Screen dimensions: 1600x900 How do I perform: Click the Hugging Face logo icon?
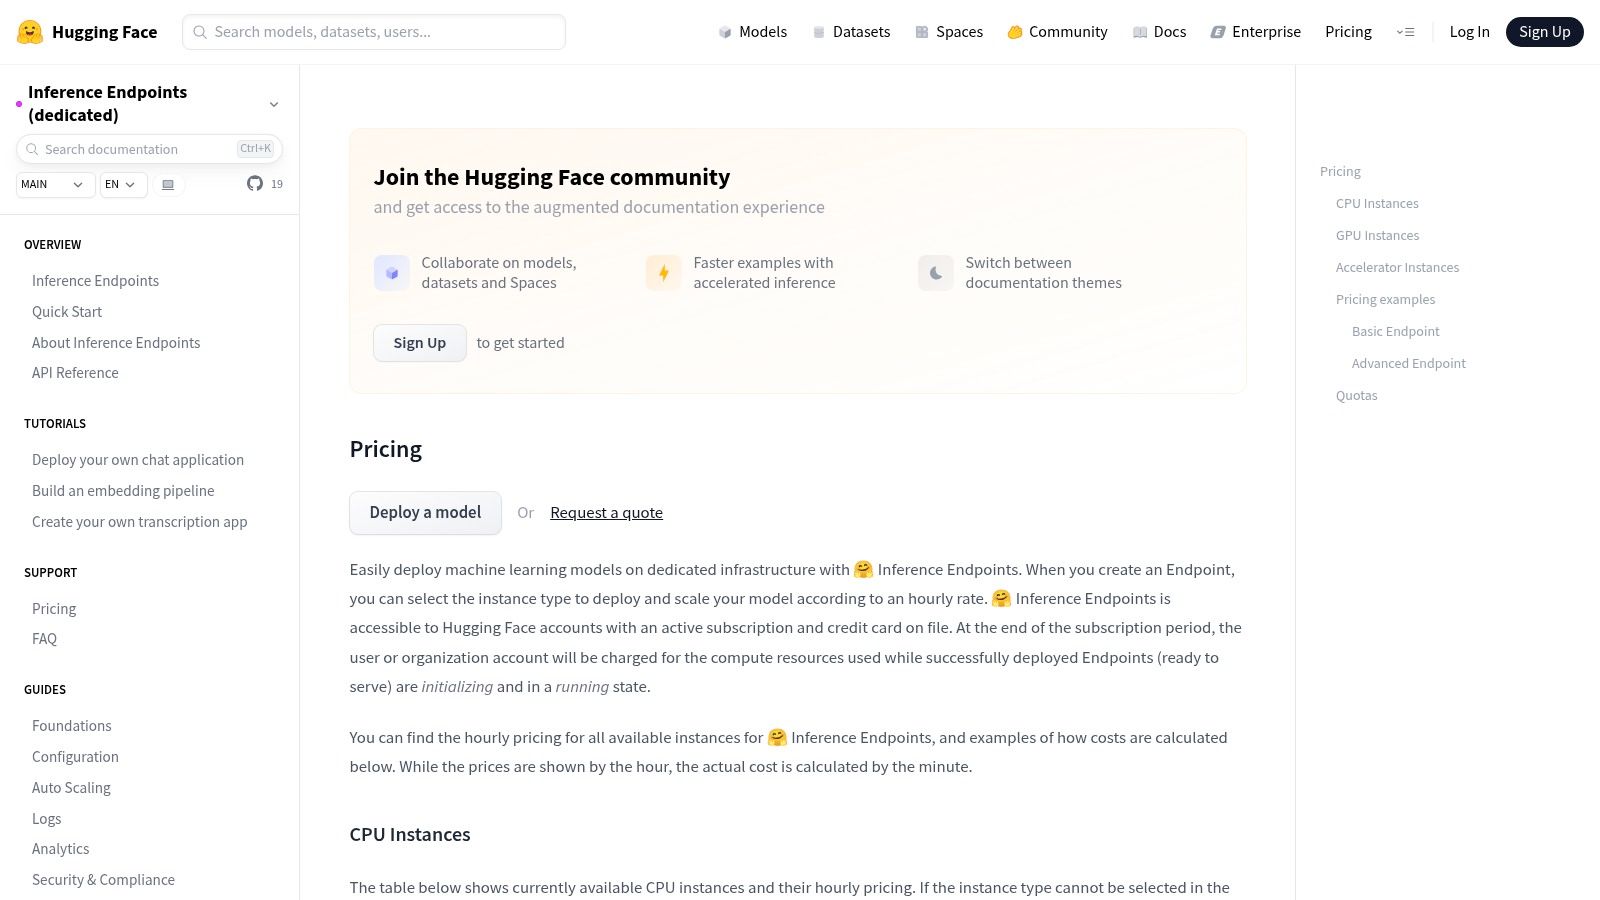coord(30,32)
